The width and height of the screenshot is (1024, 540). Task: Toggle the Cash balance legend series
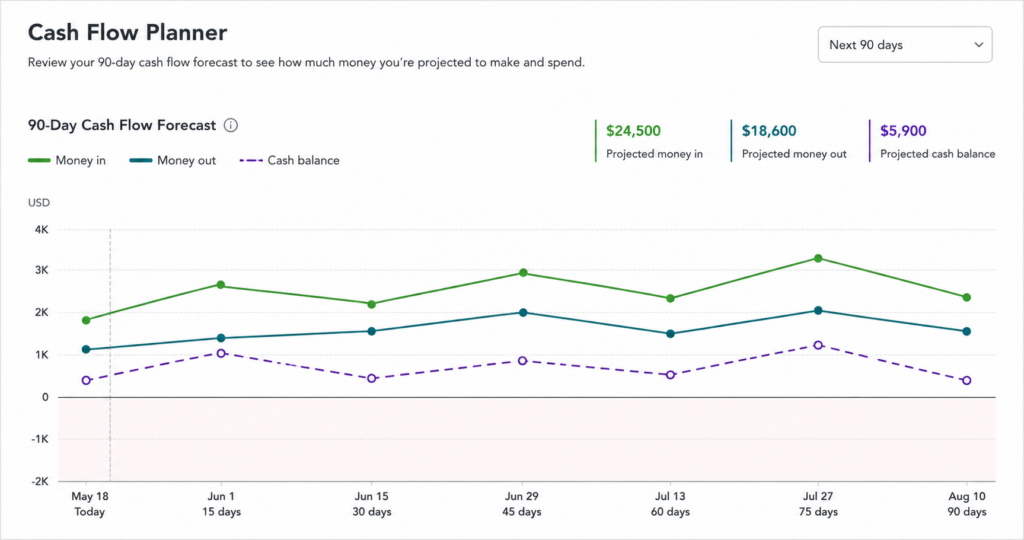pos(289,161)
